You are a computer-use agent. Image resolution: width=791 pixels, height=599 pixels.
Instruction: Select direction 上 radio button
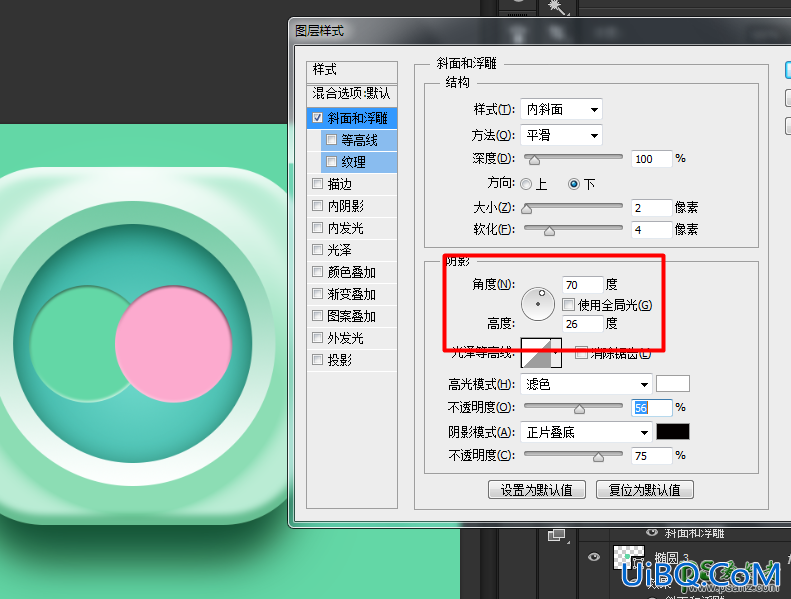pos(526,184)
